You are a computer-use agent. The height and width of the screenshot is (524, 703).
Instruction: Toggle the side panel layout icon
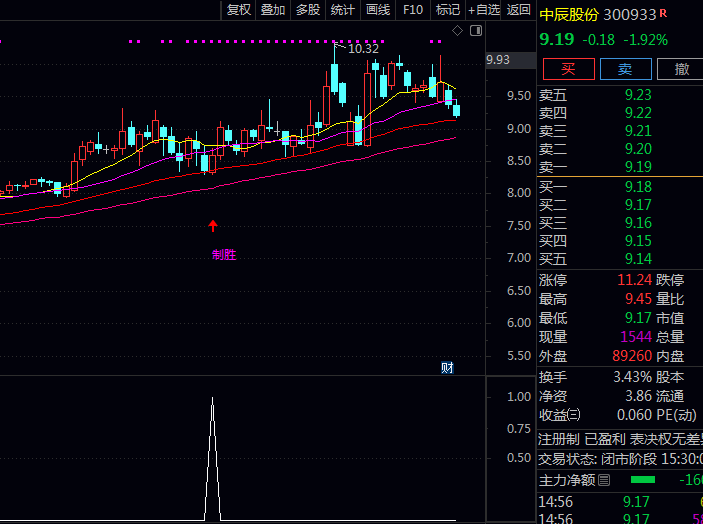(x=476, y=30)
